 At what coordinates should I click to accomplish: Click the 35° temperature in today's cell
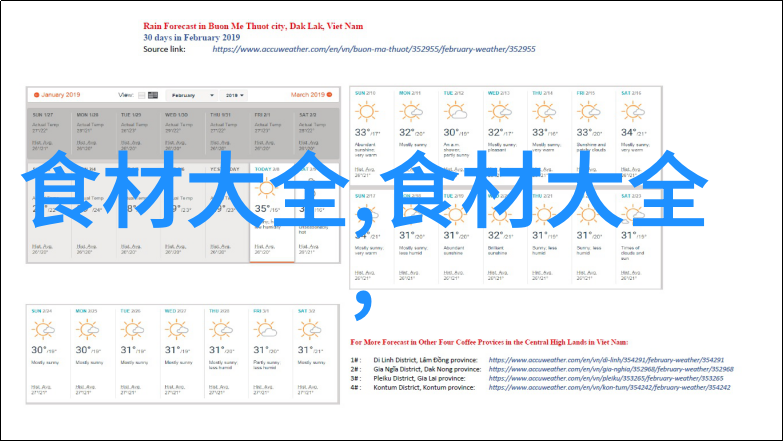pos(262,208)
